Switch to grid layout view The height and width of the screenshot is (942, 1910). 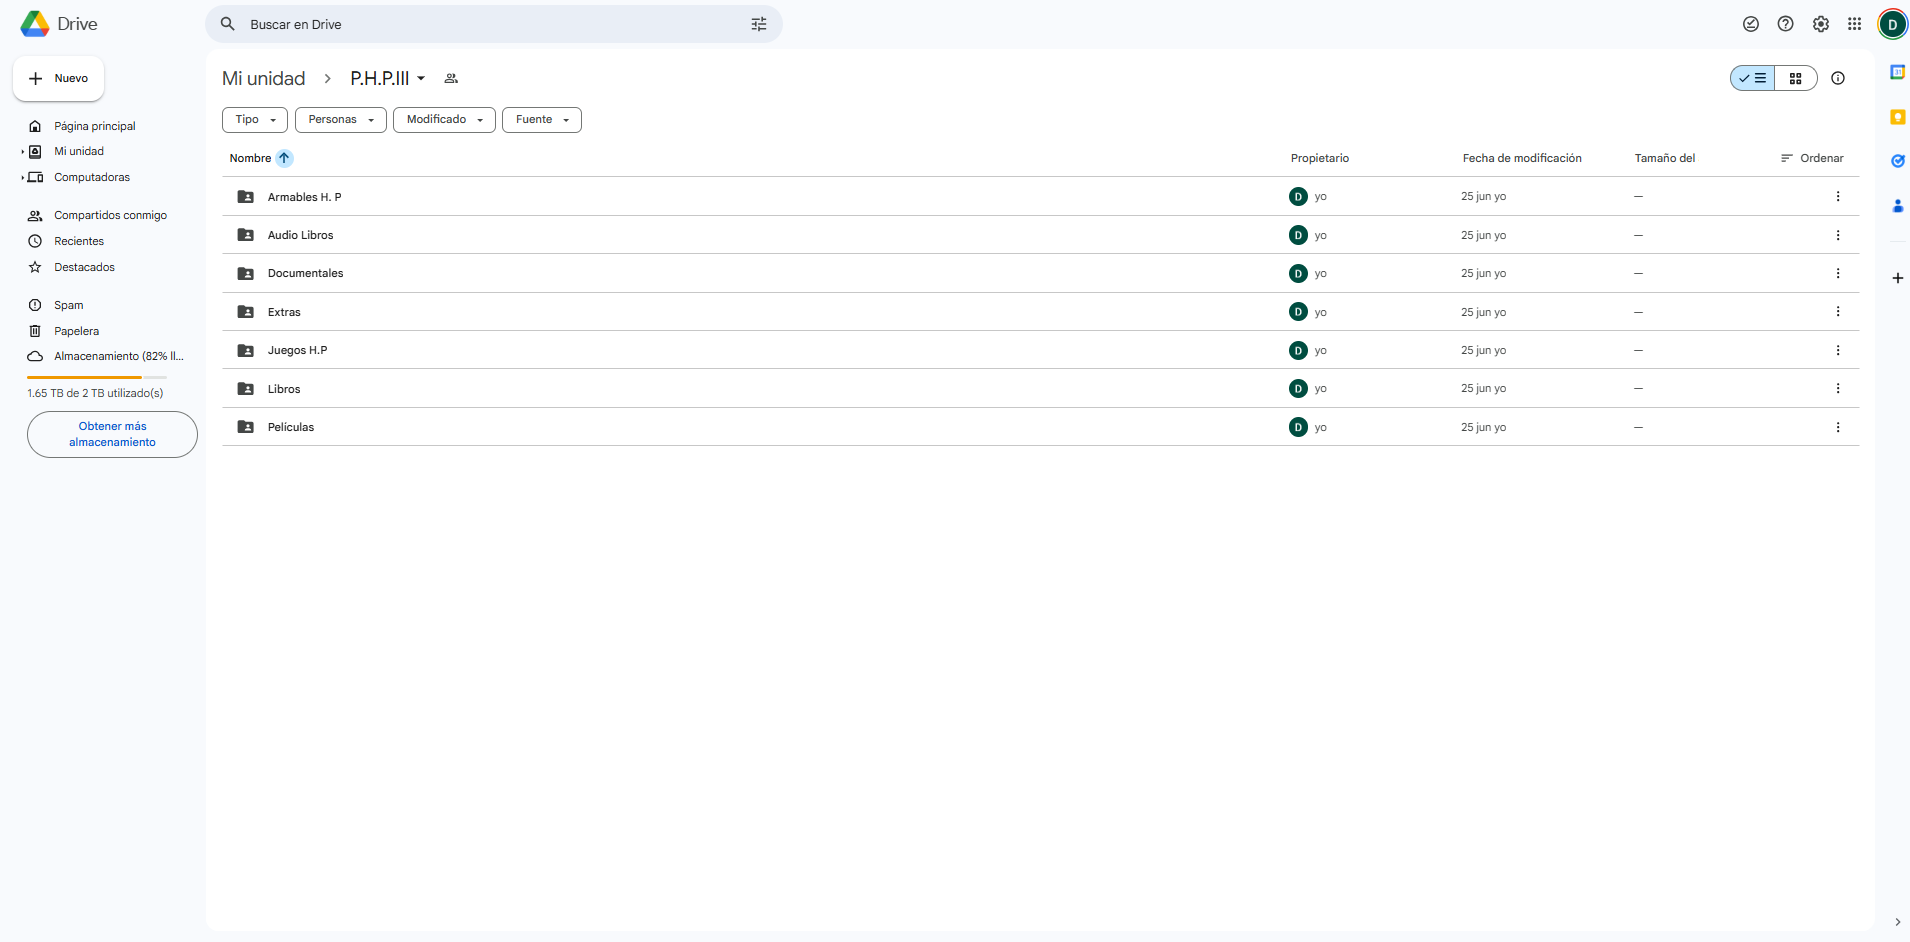point(1795,78)
